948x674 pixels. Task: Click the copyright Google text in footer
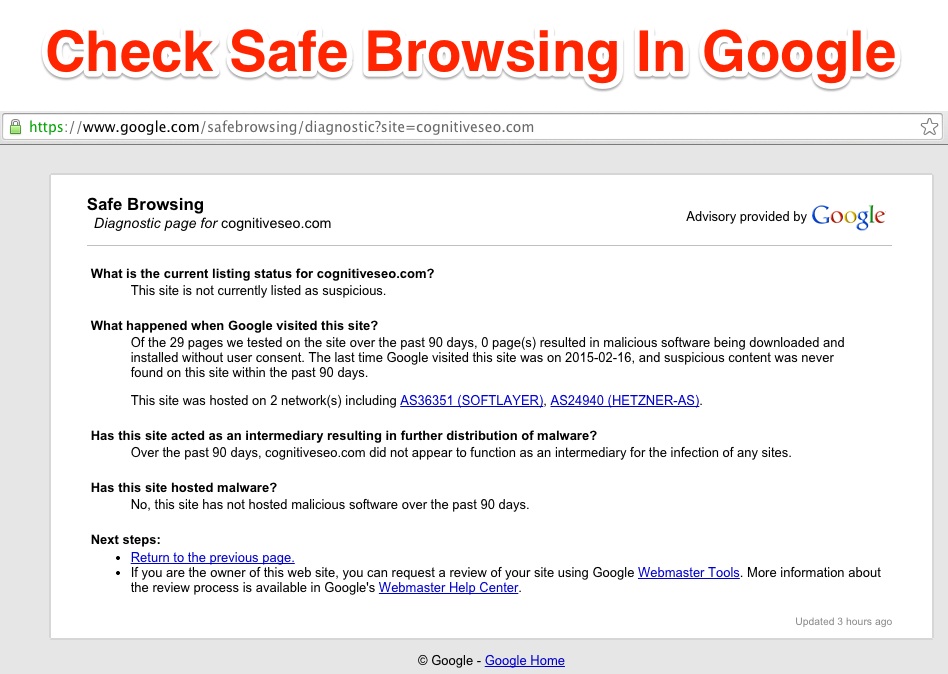pos(447,660)
